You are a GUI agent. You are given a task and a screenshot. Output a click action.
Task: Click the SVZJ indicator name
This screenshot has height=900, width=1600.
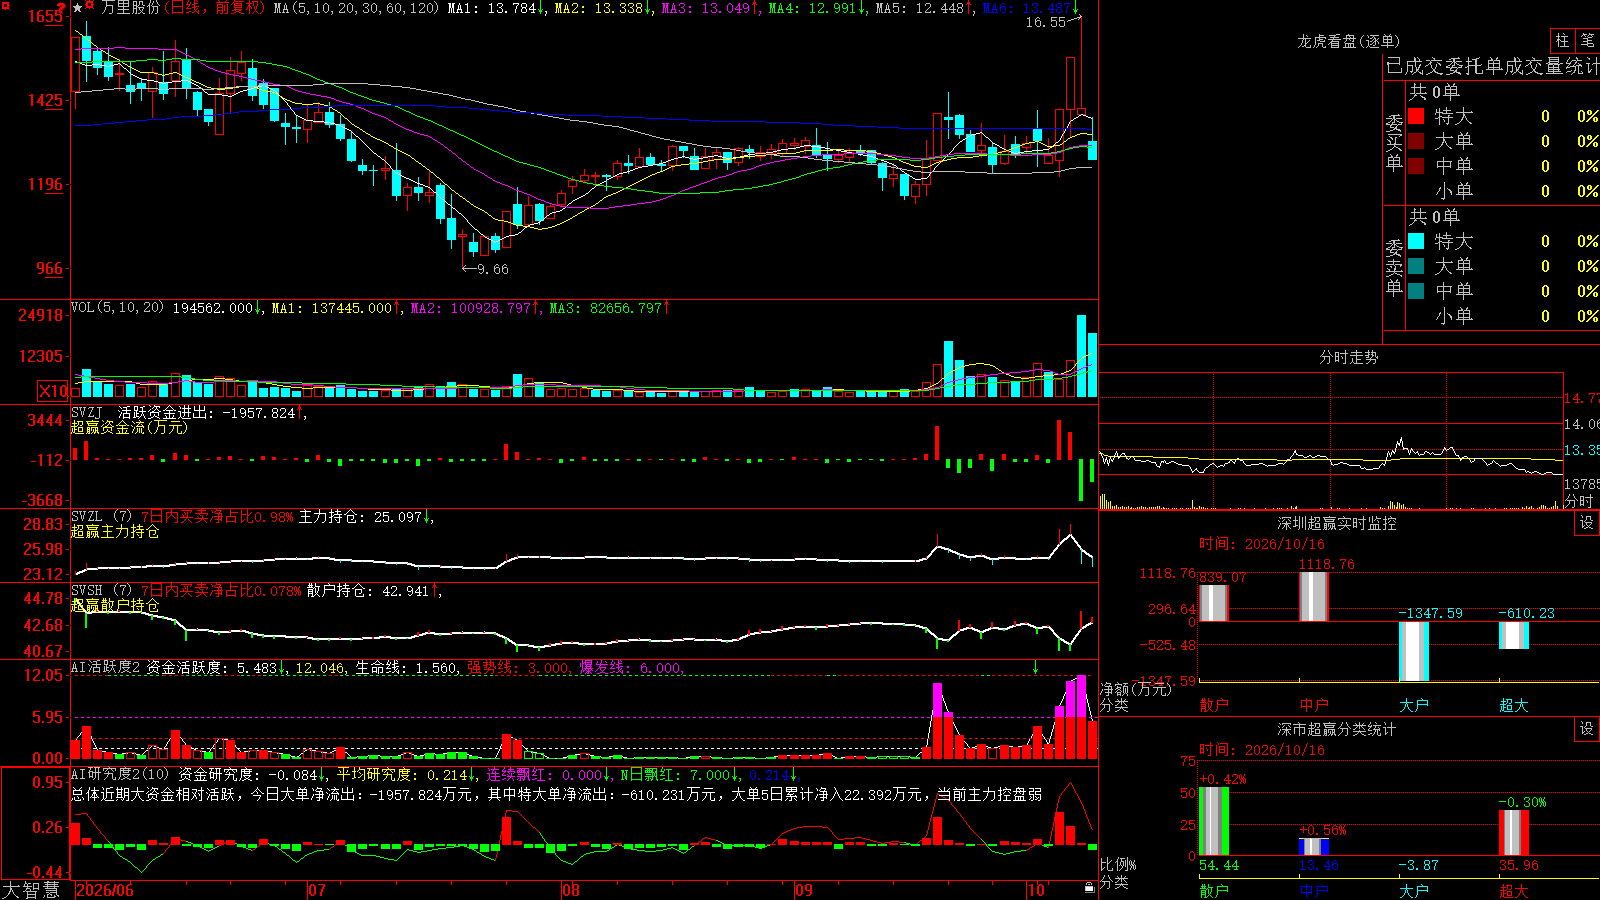coord(87,412)
